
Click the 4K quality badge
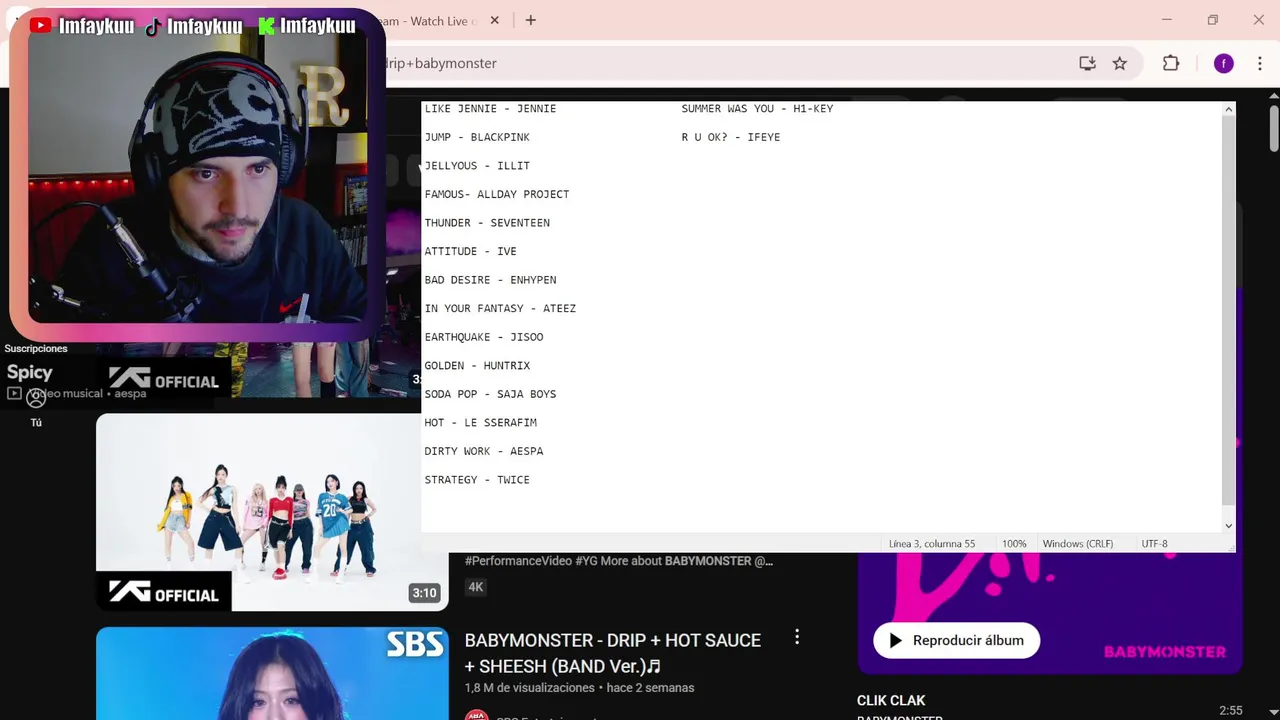(476, 587)
